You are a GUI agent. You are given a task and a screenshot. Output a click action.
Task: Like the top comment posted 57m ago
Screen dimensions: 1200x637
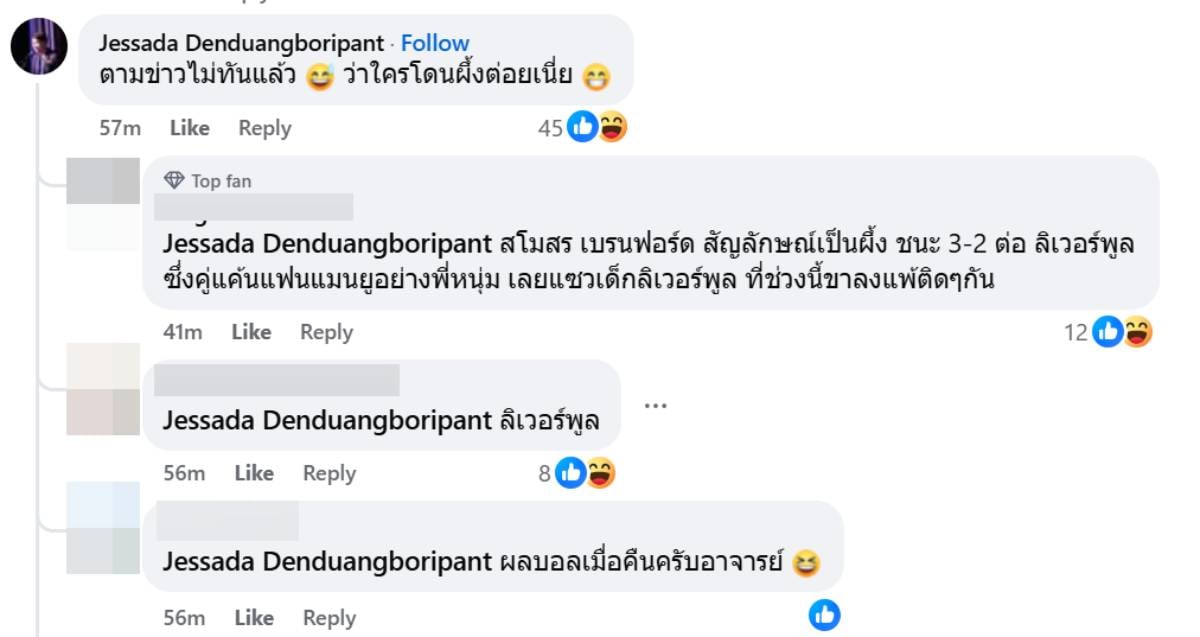pyautogui.click(x=189, y=128)
